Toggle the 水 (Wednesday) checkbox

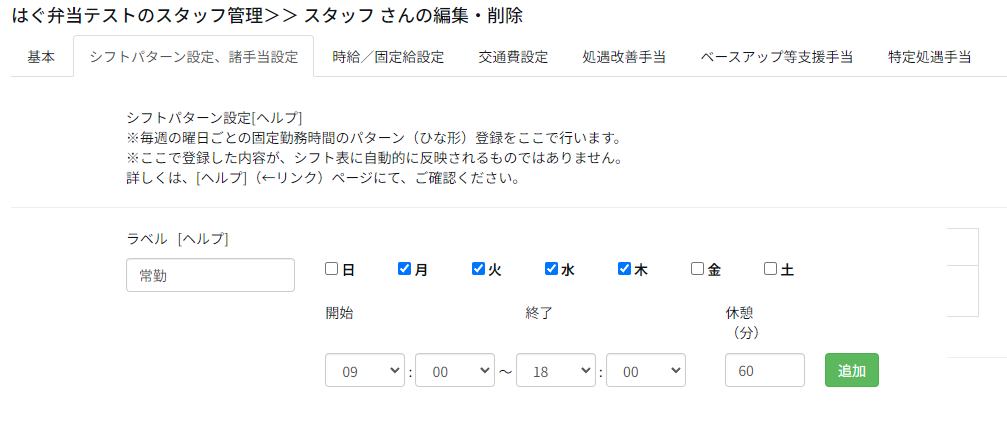click(551, 269)
